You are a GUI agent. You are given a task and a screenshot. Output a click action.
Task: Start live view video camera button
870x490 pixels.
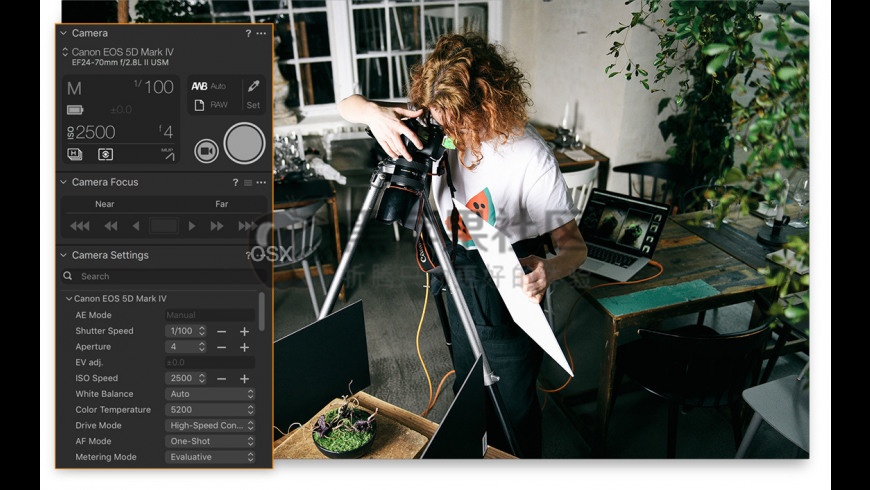click(206, 151)
